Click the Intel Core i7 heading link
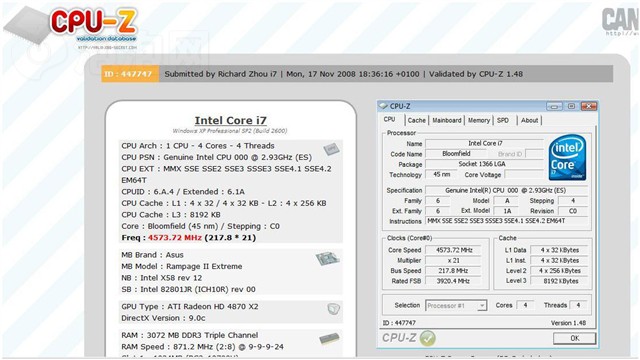Viewport: 640px width, 360px height. point(231,120)
